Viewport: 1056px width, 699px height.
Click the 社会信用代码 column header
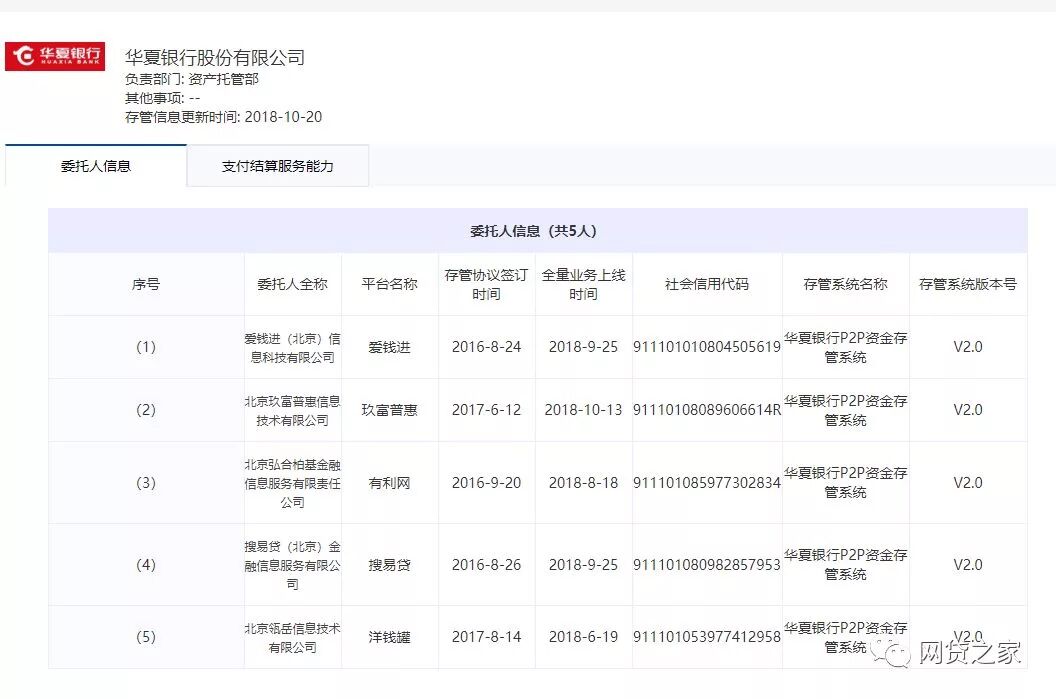(707, 284)
